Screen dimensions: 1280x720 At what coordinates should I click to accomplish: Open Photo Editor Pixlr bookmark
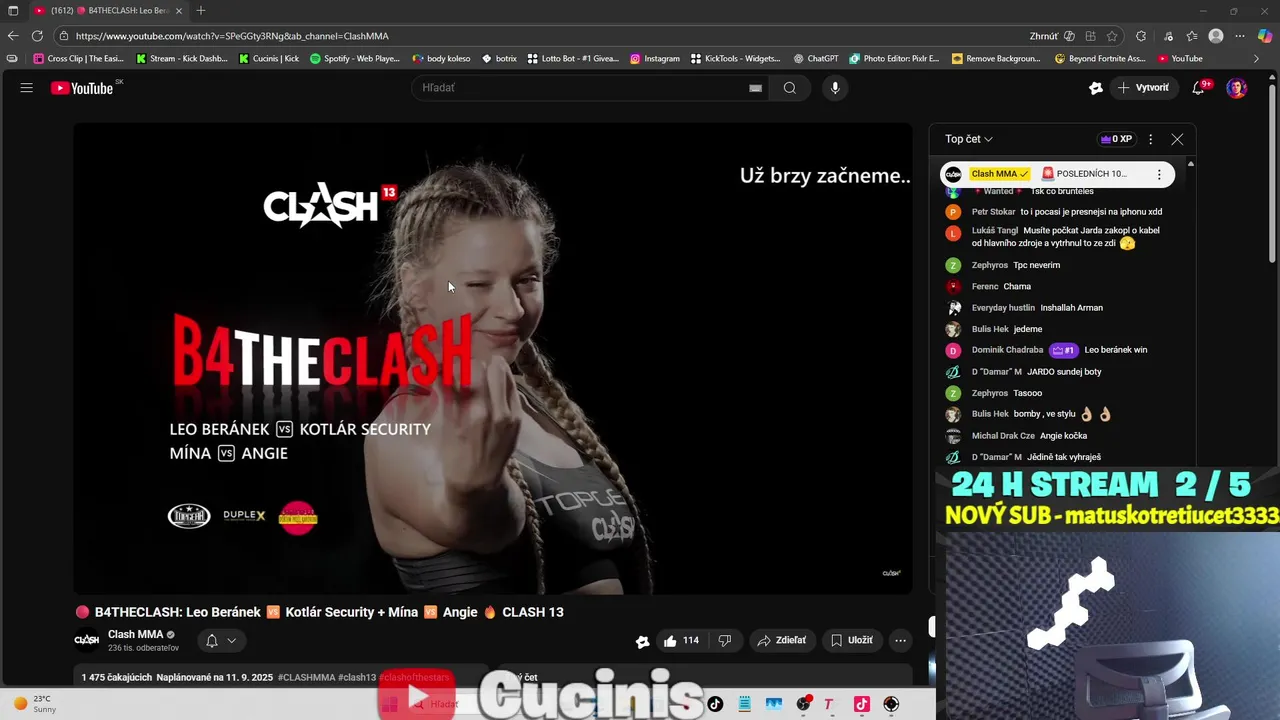pos(895,59)
